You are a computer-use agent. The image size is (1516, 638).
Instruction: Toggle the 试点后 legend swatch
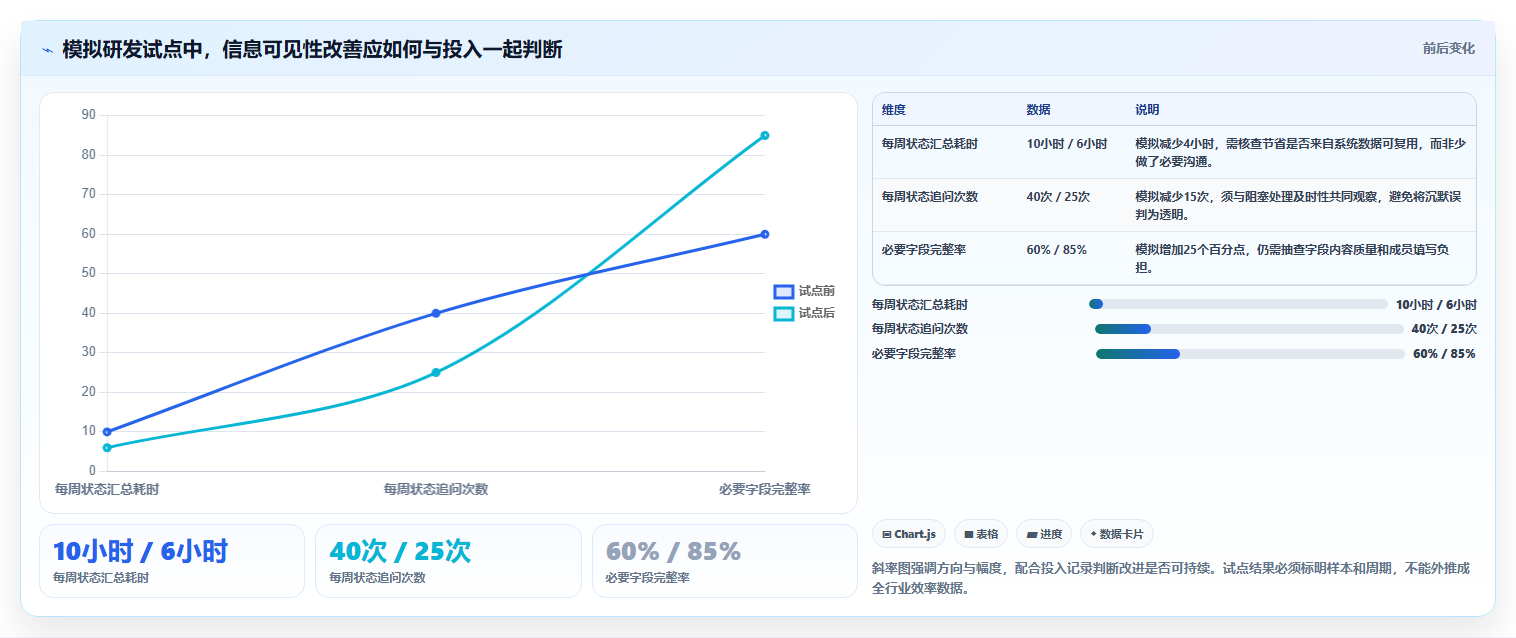tap(784, 313)
